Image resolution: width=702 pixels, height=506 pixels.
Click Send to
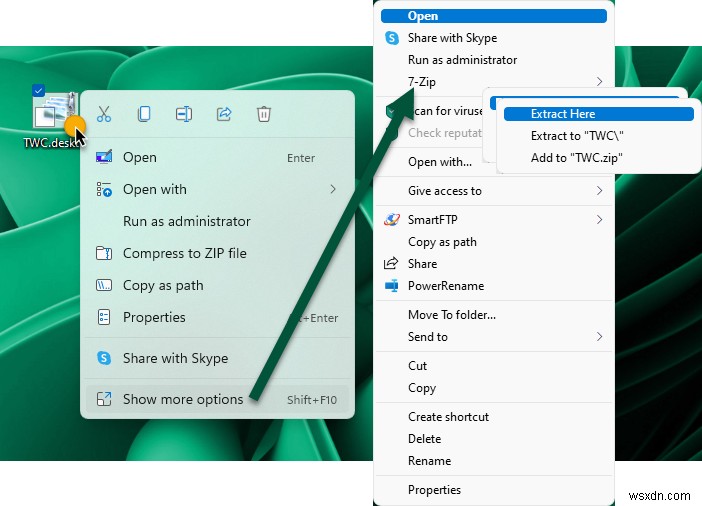tap(494, 337)
